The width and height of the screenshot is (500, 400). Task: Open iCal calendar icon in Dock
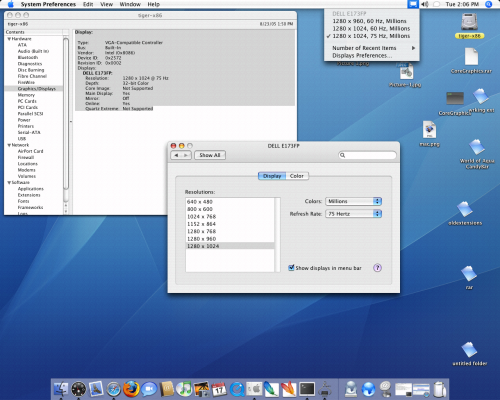(219, 389)
